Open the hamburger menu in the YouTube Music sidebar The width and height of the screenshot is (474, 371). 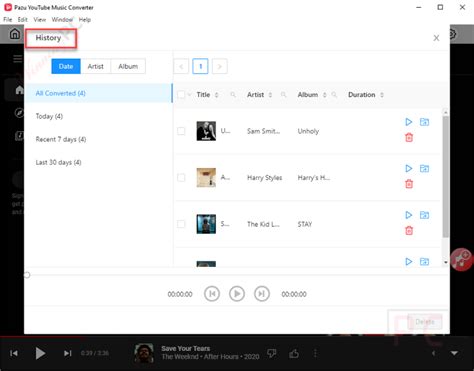click(18, 59)
